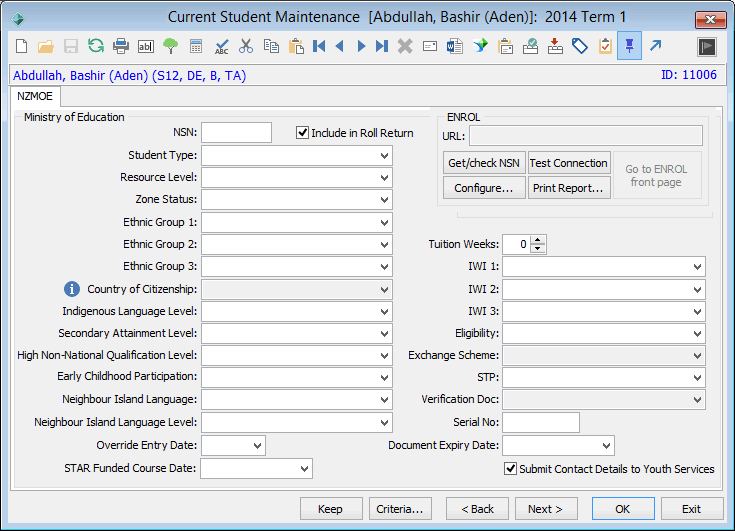Copy using the two pages icon

[x=271, y=46]
